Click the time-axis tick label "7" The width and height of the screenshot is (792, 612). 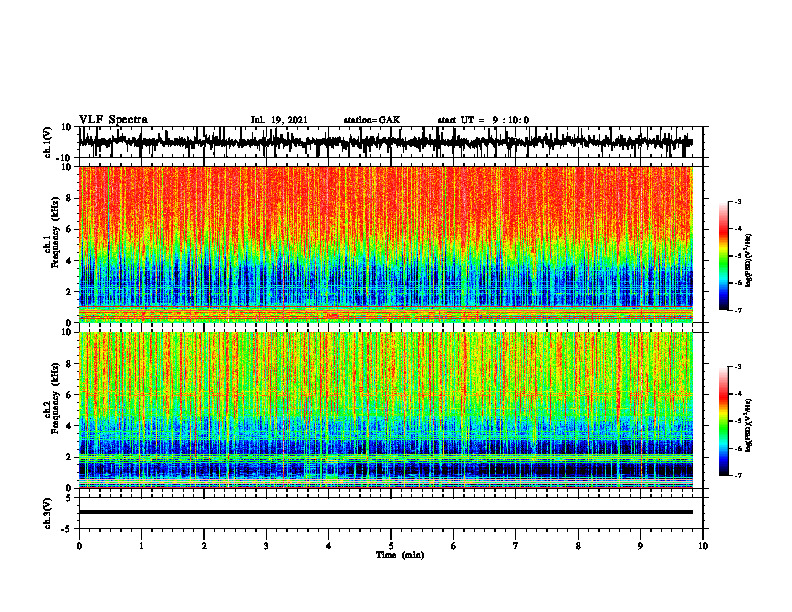pyautogui.click(x=516, y=546)
